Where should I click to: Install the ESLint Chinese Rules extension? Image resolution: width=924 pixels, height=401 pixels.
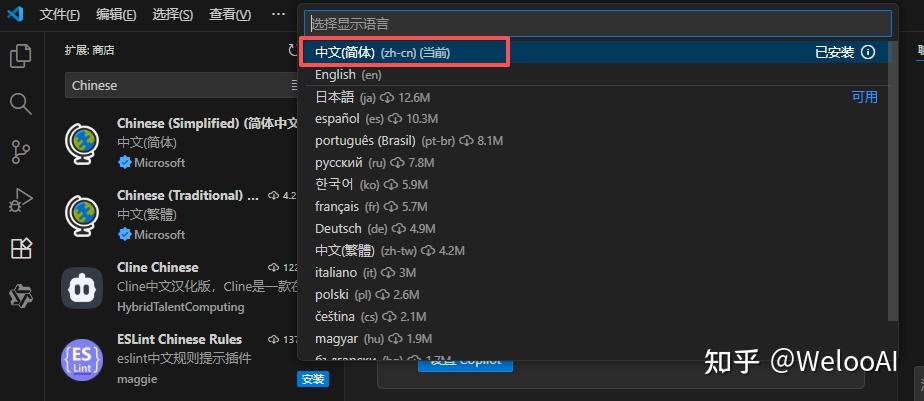click(x=313, y=379)
